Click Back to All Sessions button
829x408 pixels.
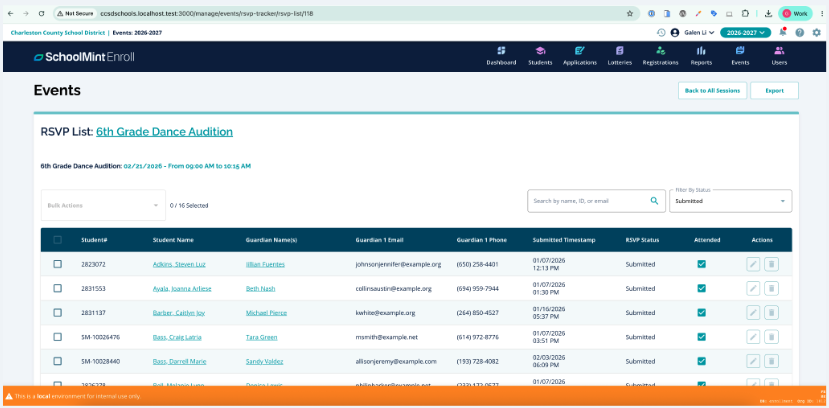click(712, 90)
